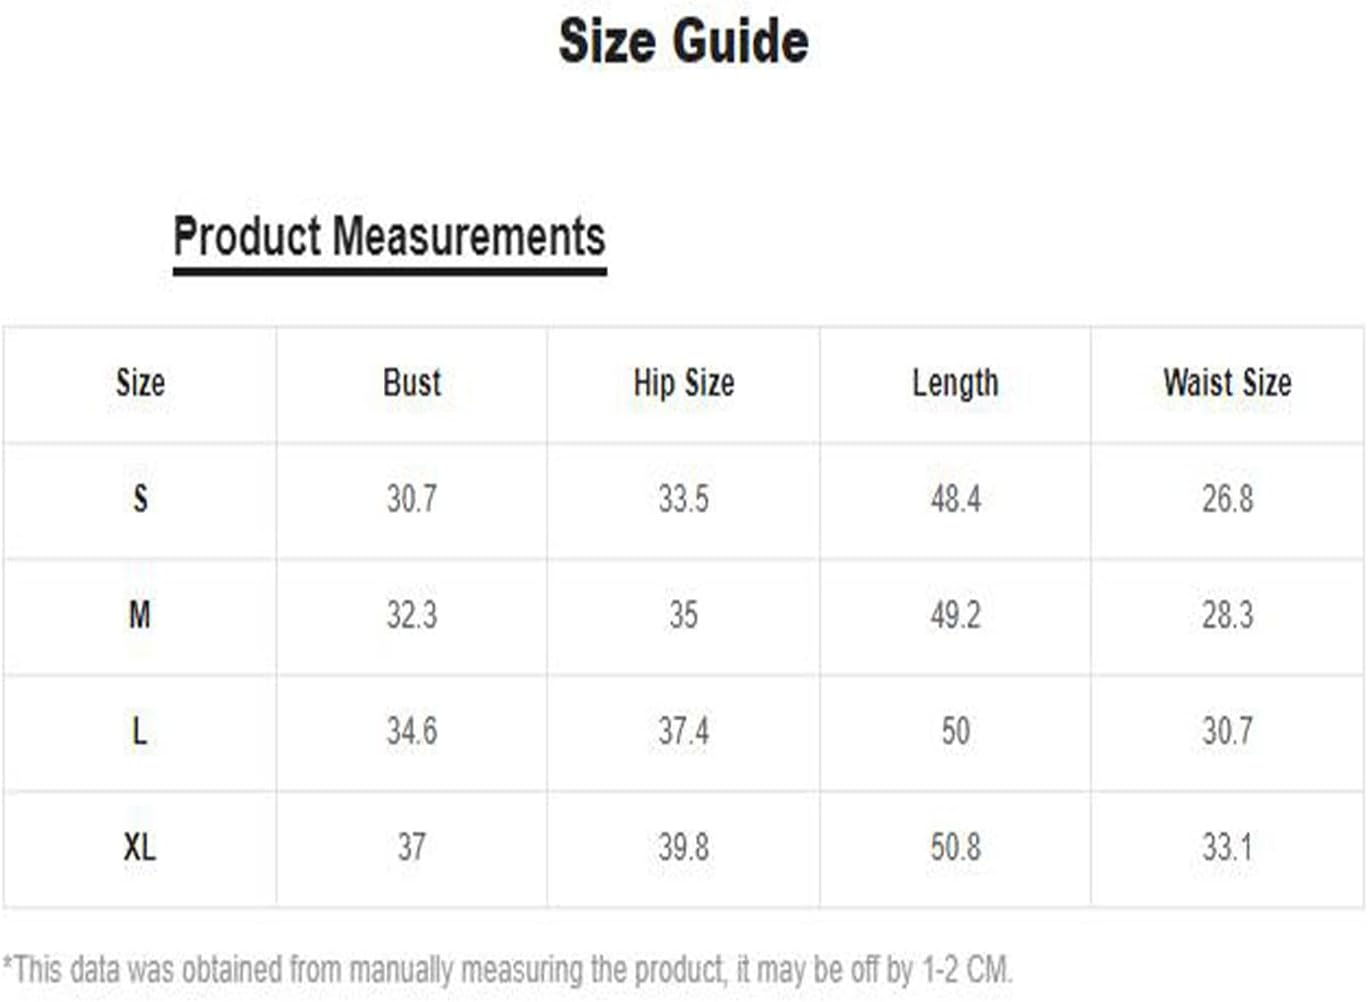The width and height of the screenshot is (1368, 1002).
Task: Click the bust value 37 for XL
Action: pos(412,848)
